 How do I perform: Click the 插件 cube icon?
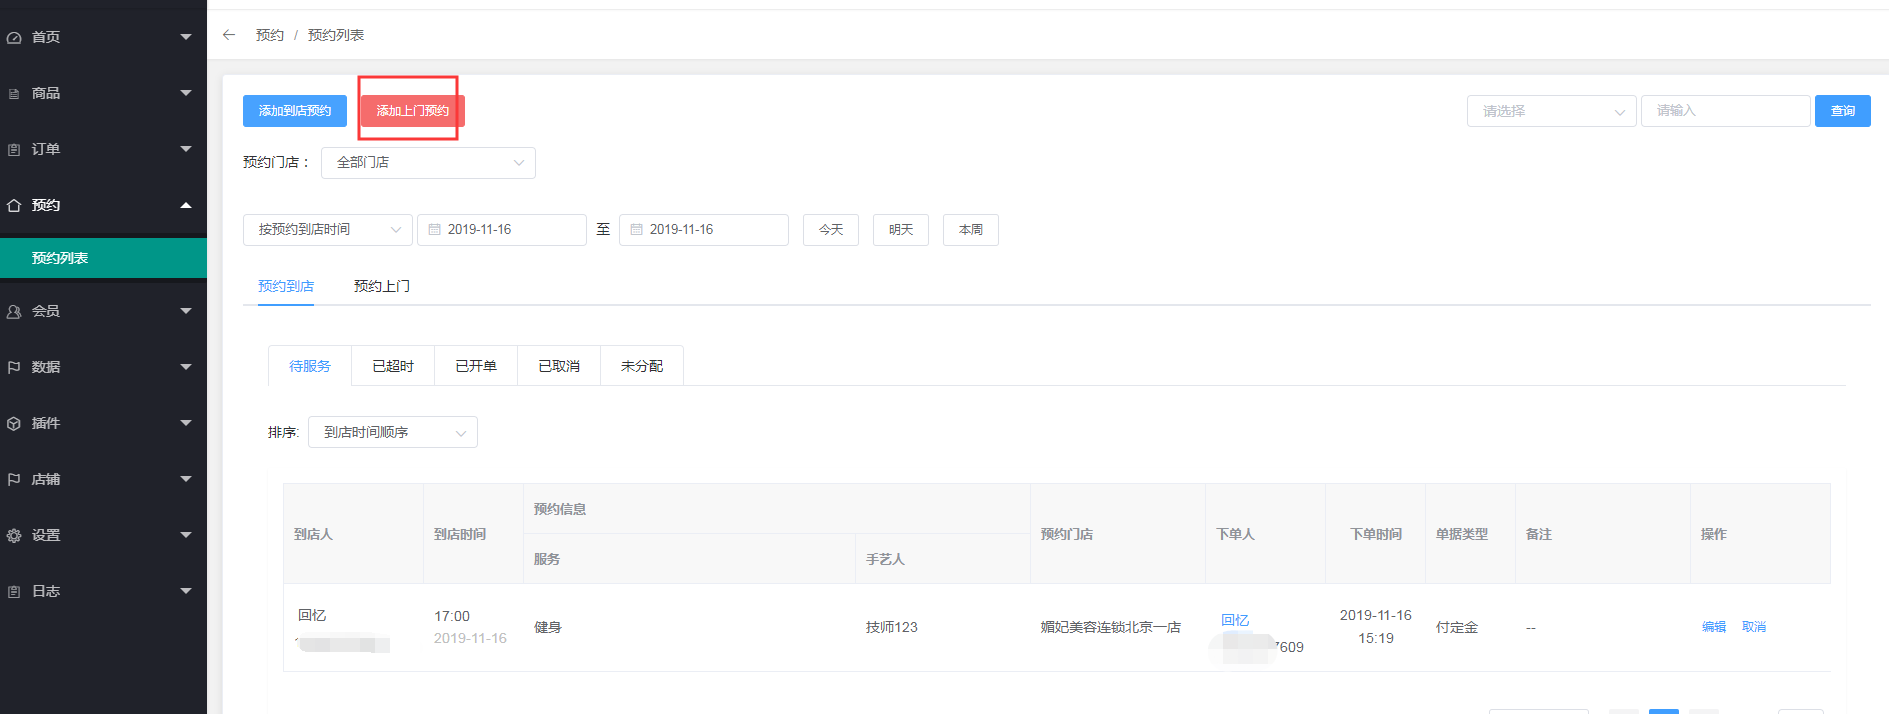14,424
